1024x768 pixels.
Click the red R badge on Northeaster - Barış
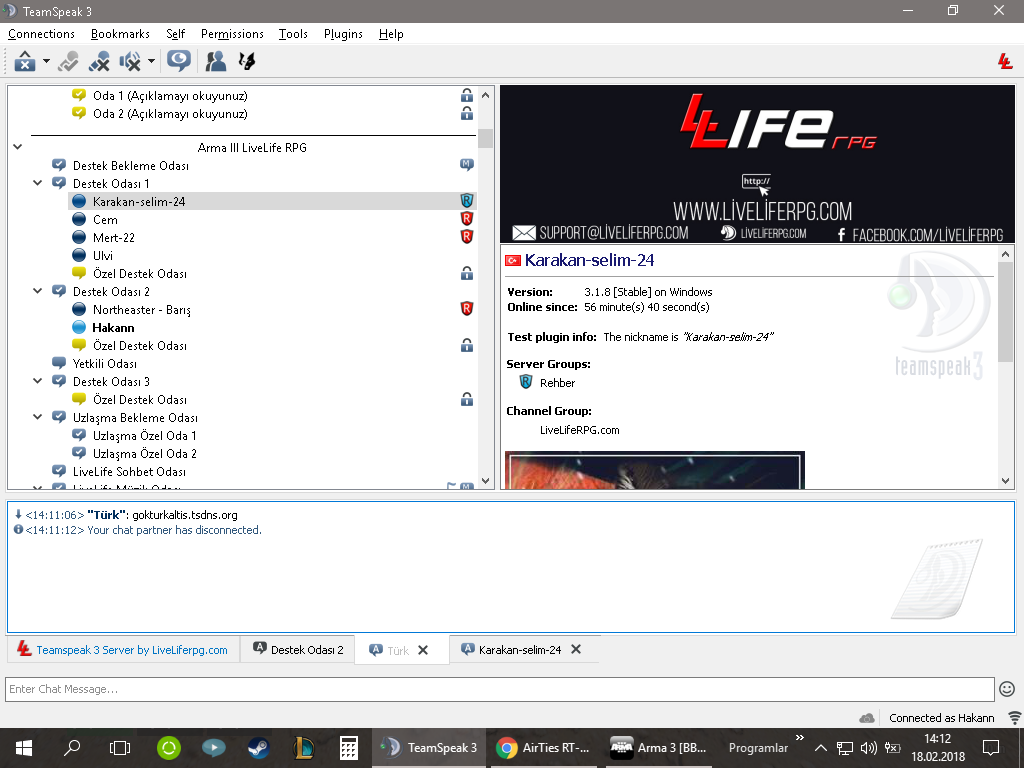tap(467, 308)
